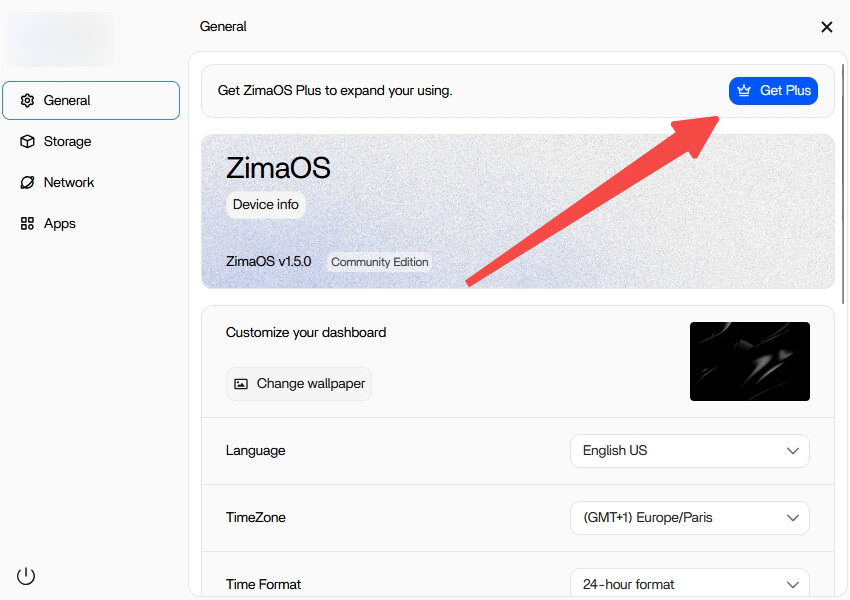The image size is (850, 600).
Task: Click the Get Plus button
Action: tap(773, 91)
